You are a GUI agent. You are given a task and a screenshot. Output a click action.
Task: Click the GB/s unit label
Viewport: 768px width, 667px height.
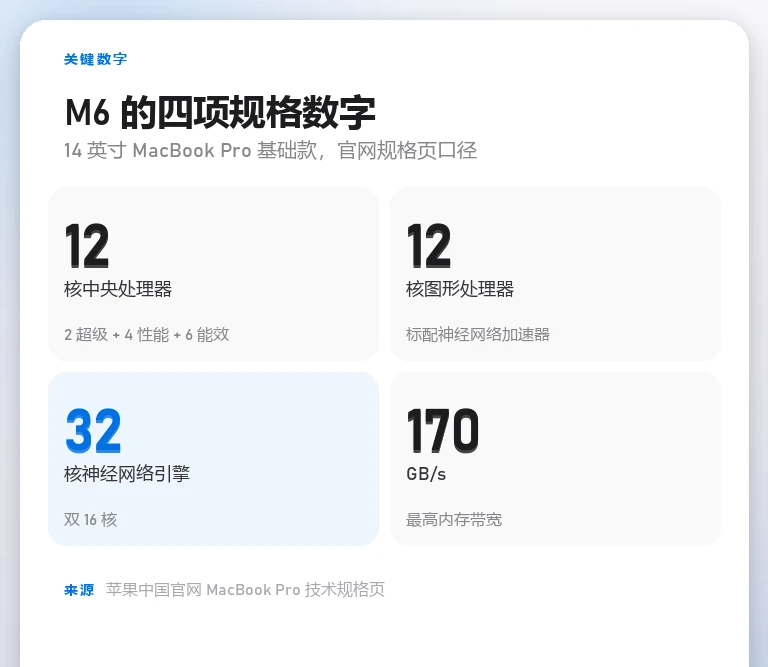[426, 474]
